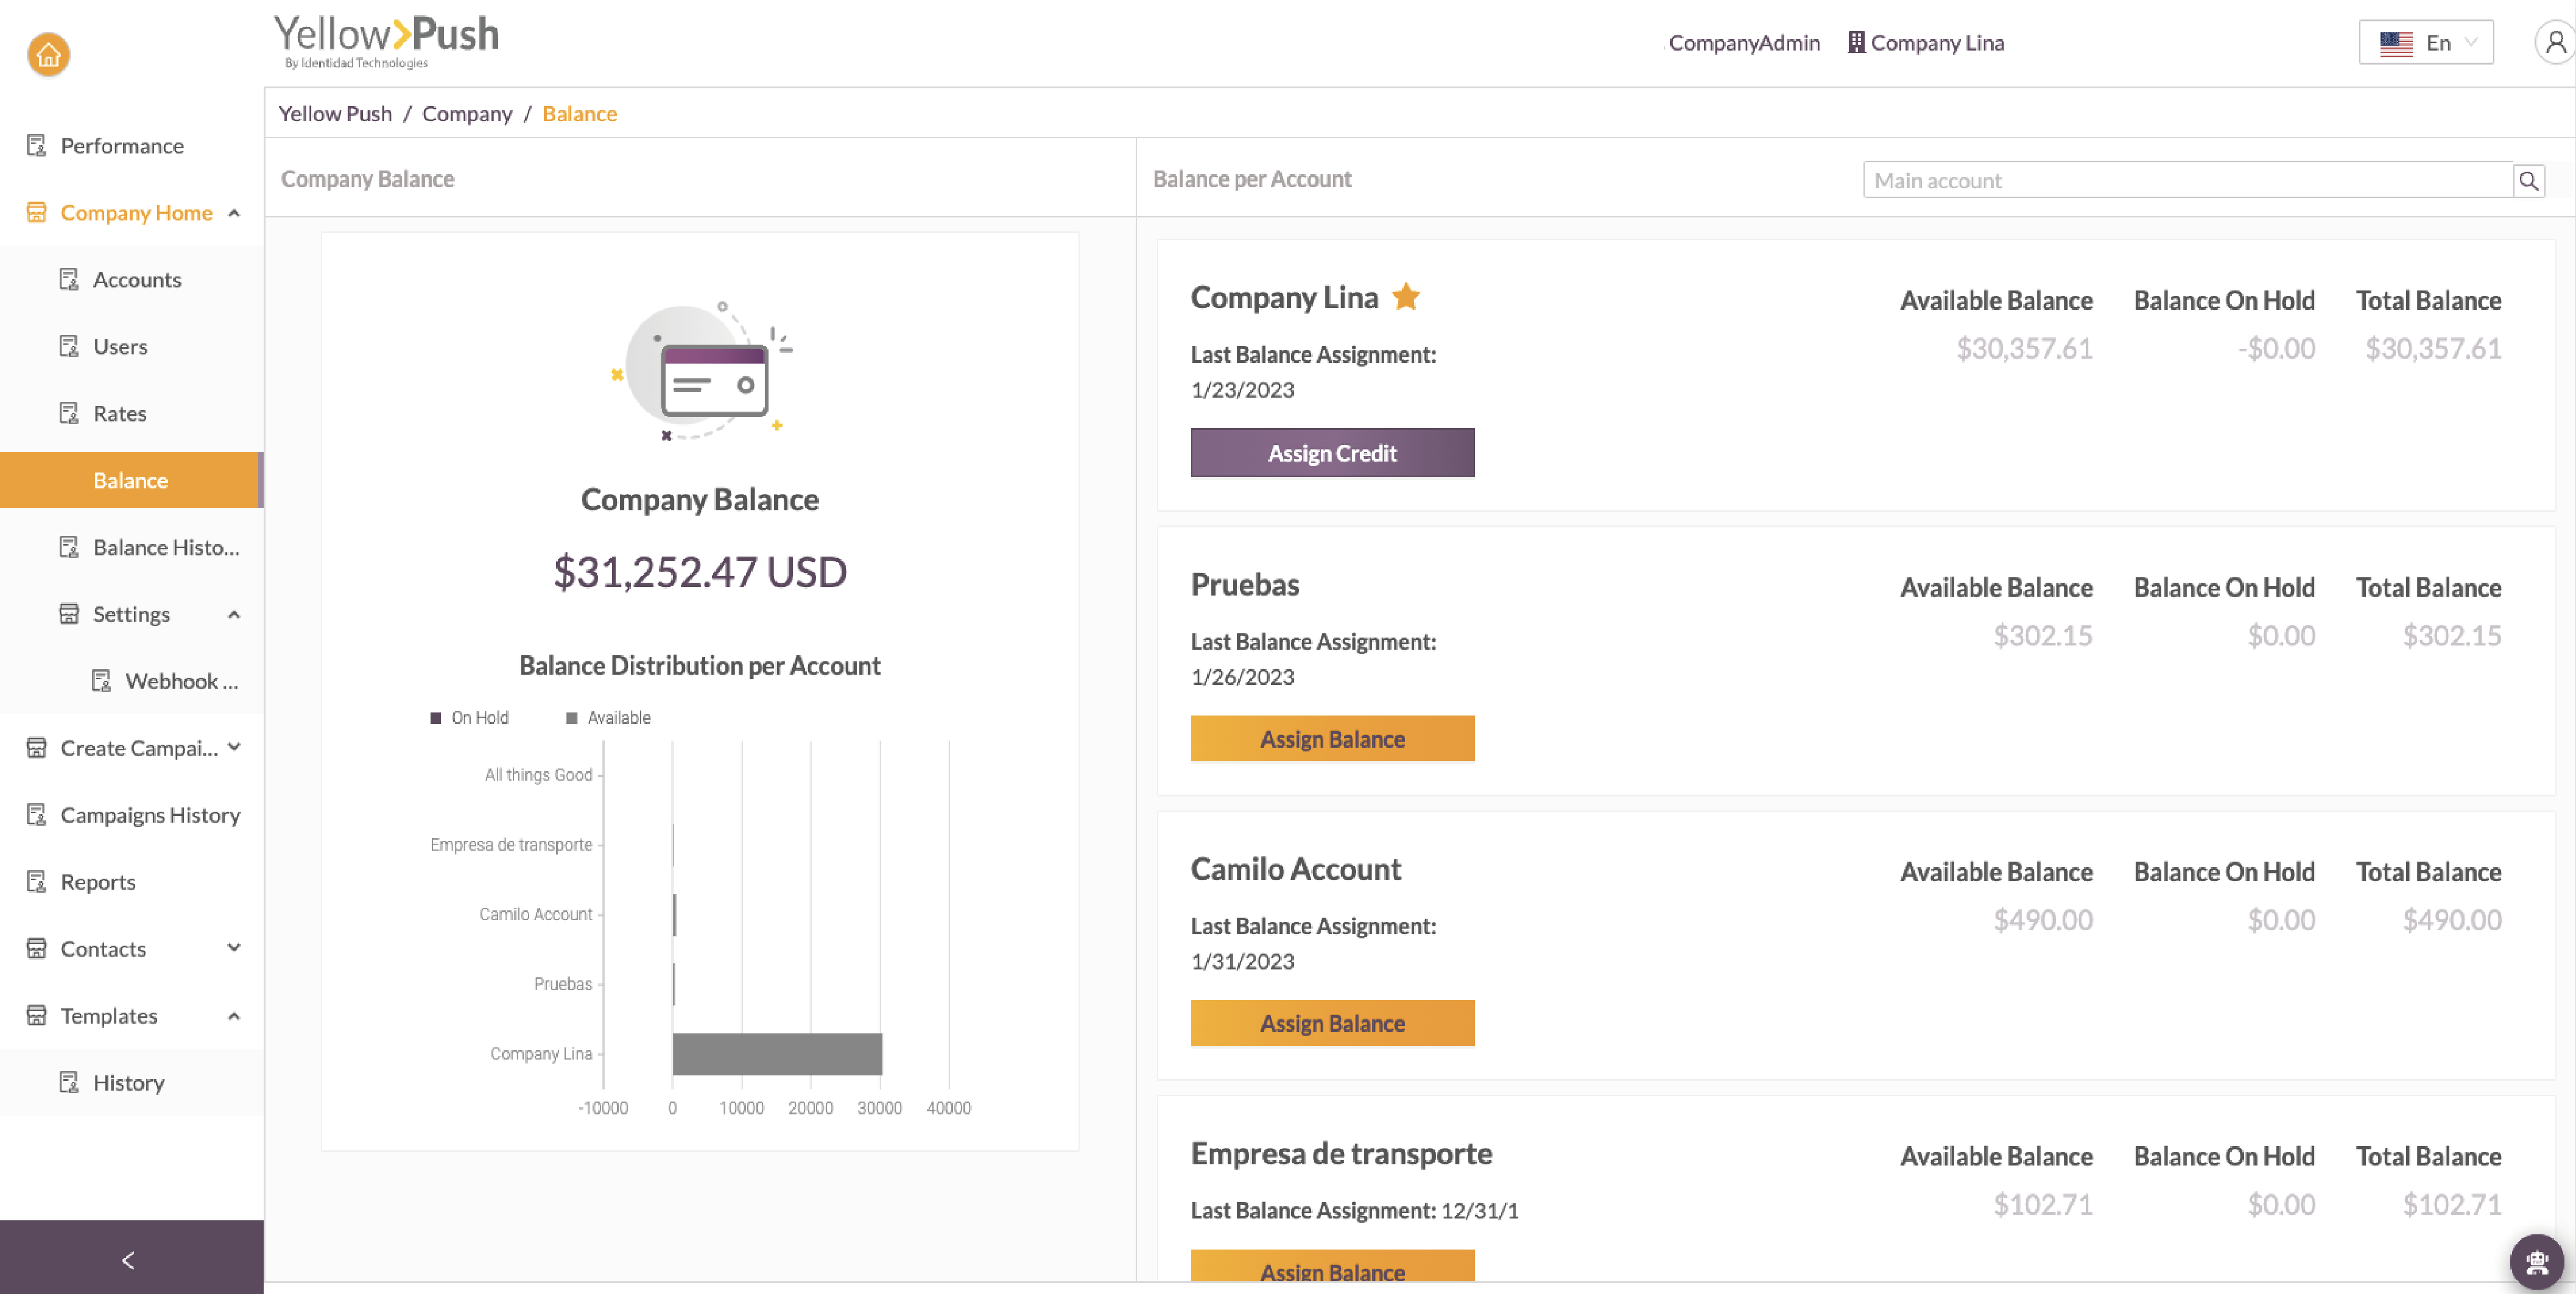2576x1294 pixels.
Task: Click the Performance sidebar icon
Action: pos(37,145)
